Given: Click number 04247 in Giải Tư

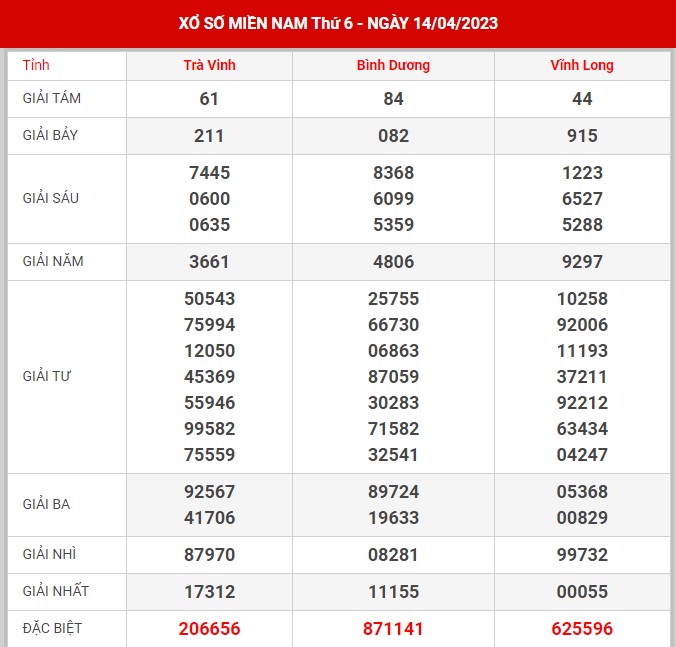Looking at the screenshot, I should pyautogui.click(x=582, y=454).
